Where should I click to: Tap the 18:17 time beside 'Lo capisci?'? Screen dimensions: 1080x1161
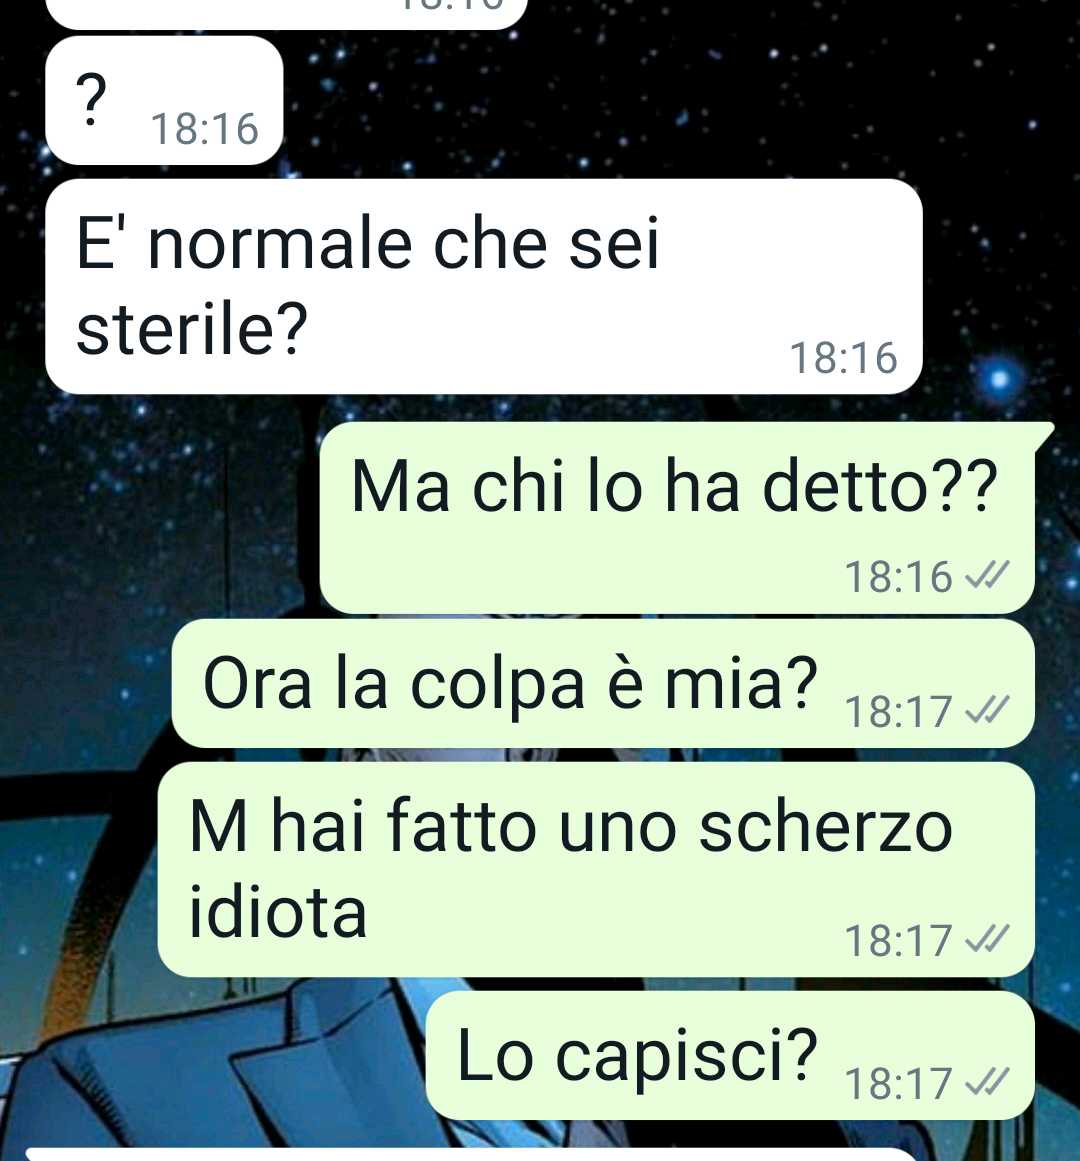pos(898,1083)
